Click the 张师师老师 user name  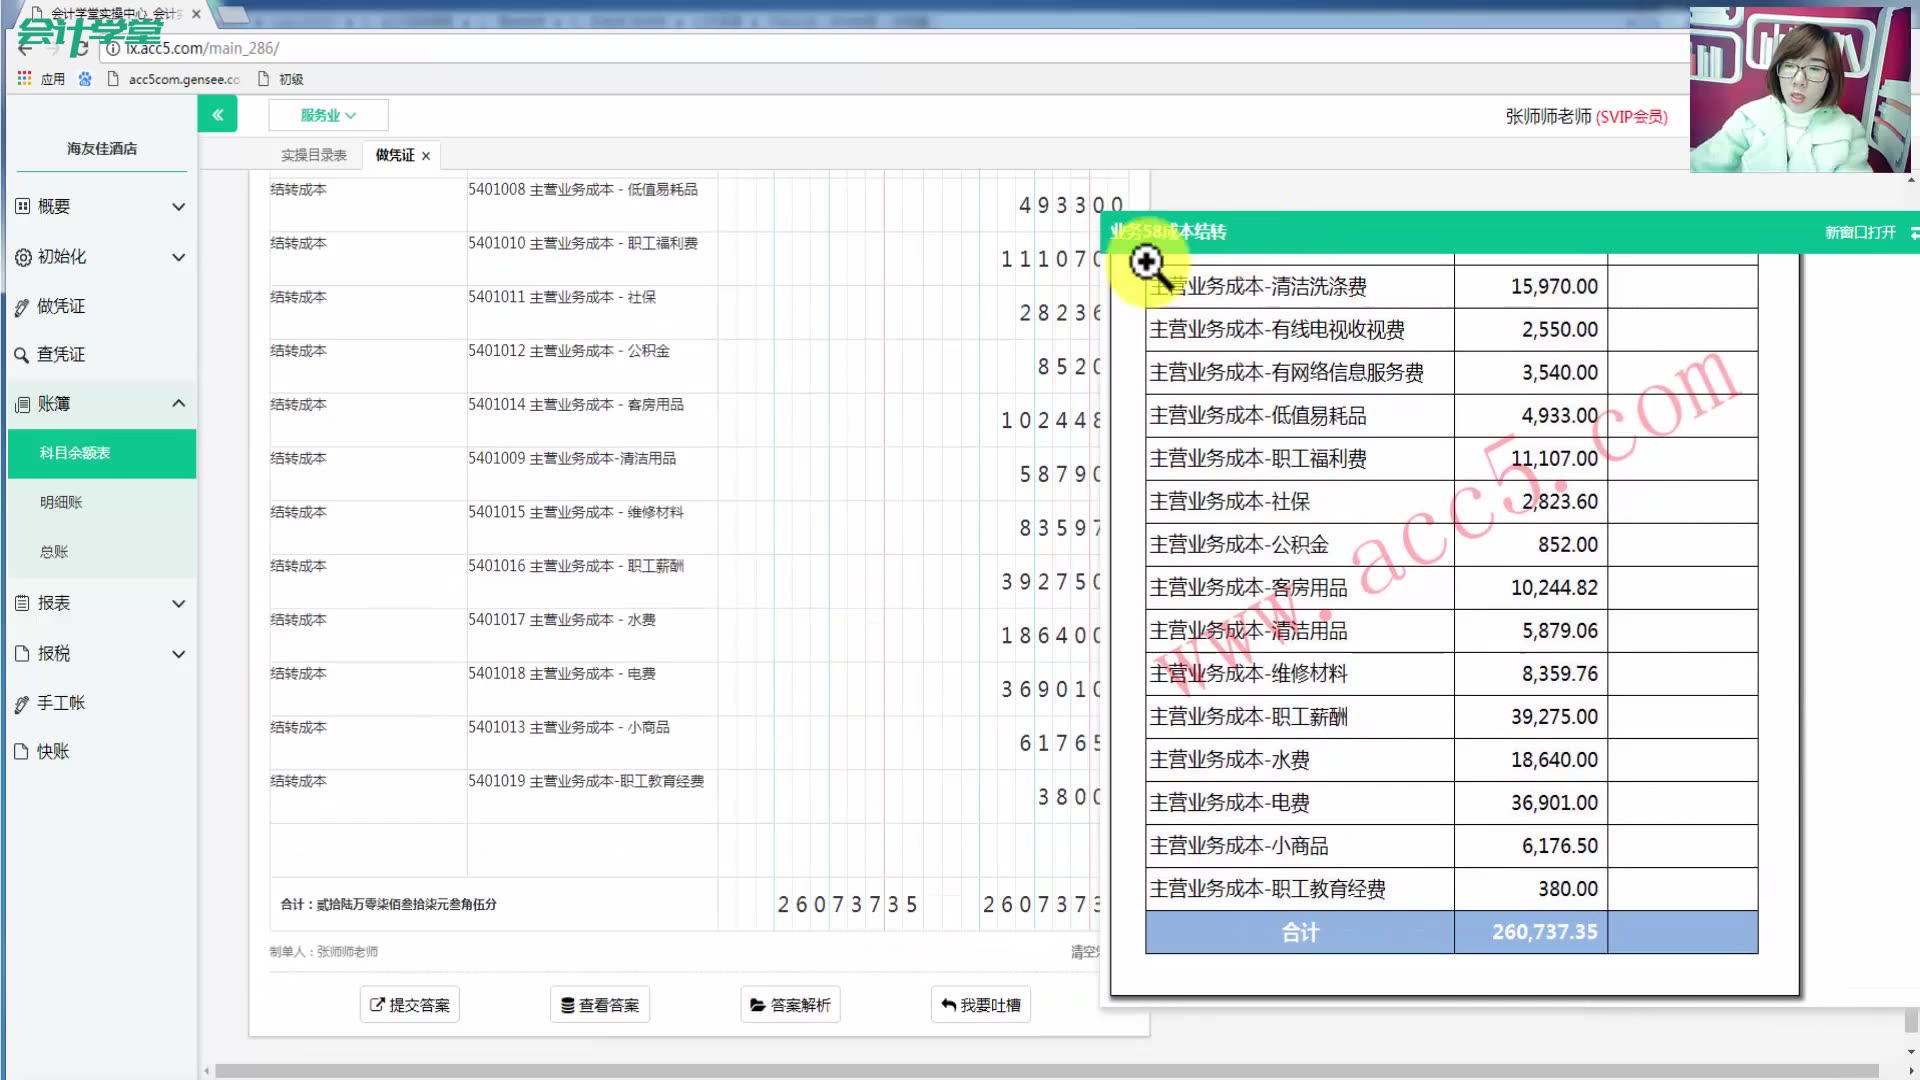(x=1548, y=117)
